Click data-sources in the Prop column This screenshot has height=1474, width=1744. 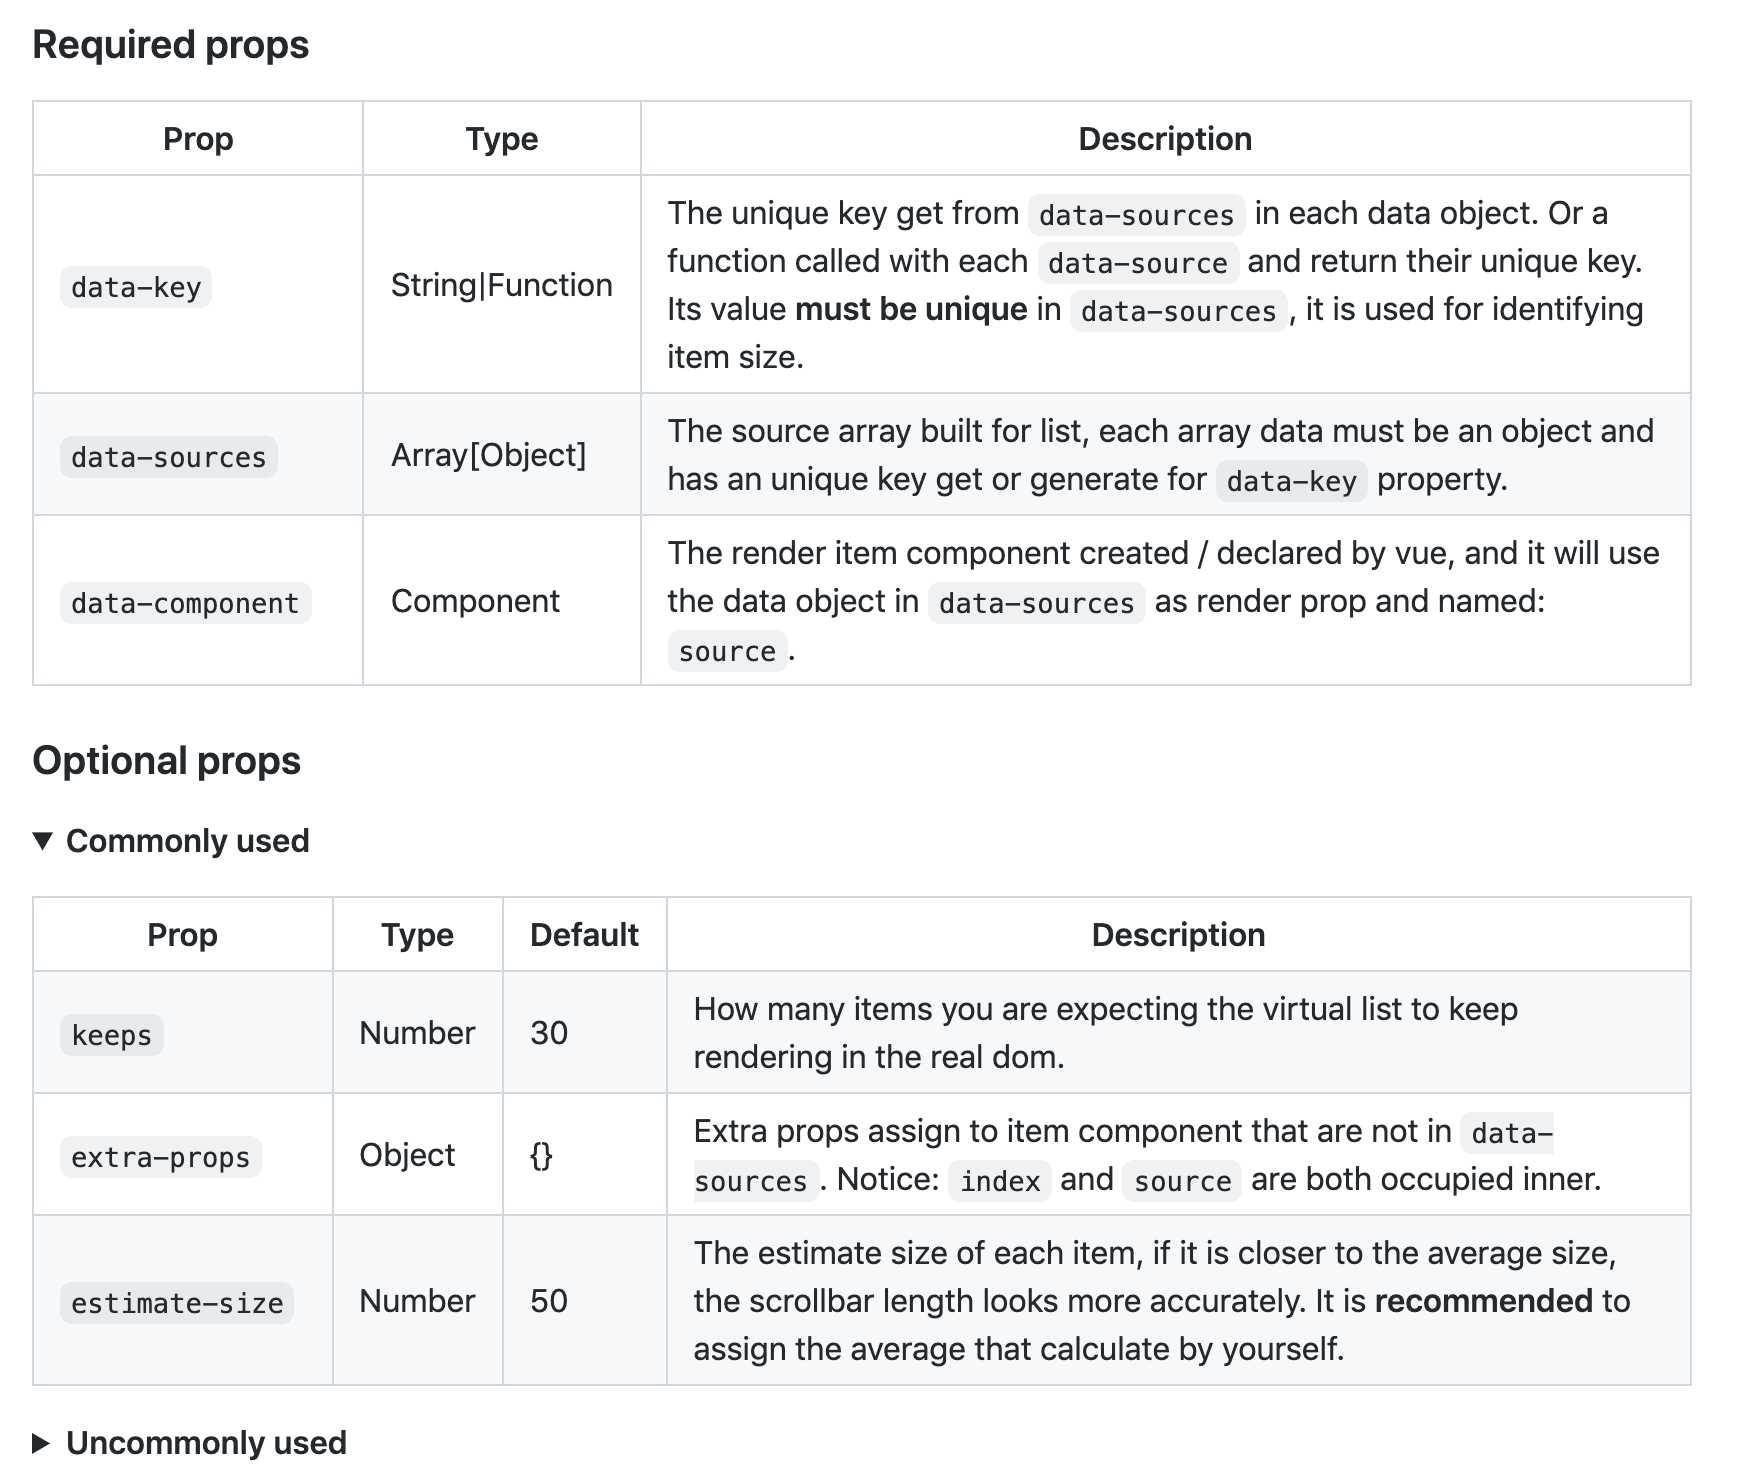[168, 458]
